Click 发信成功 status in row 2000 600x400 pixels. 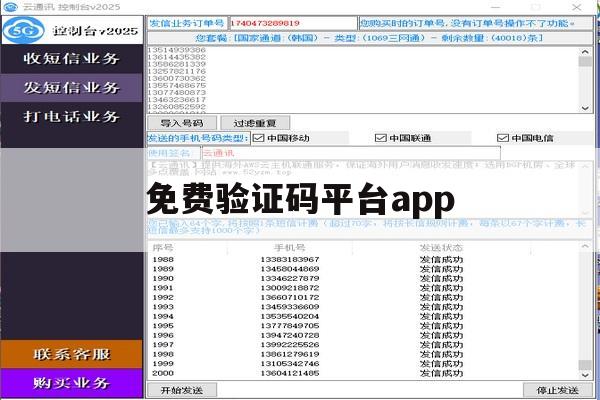(441, 373)
